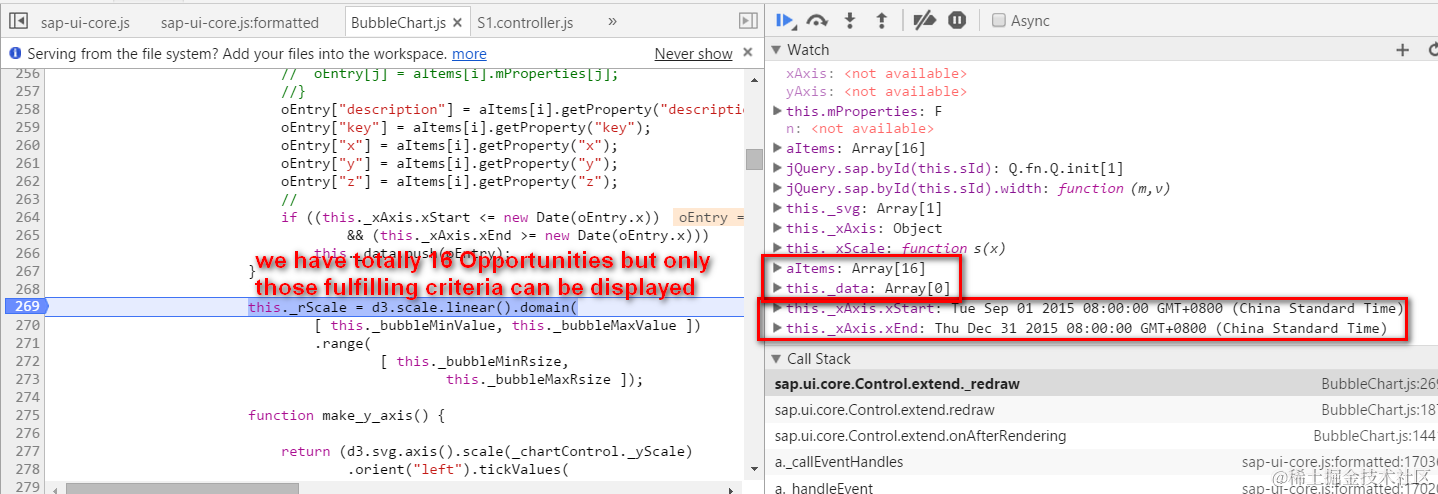The width and height of the screenshot is (1438, 494).
Task: Expand this._xAxis.xStart date entry
Action: (779, 308)
